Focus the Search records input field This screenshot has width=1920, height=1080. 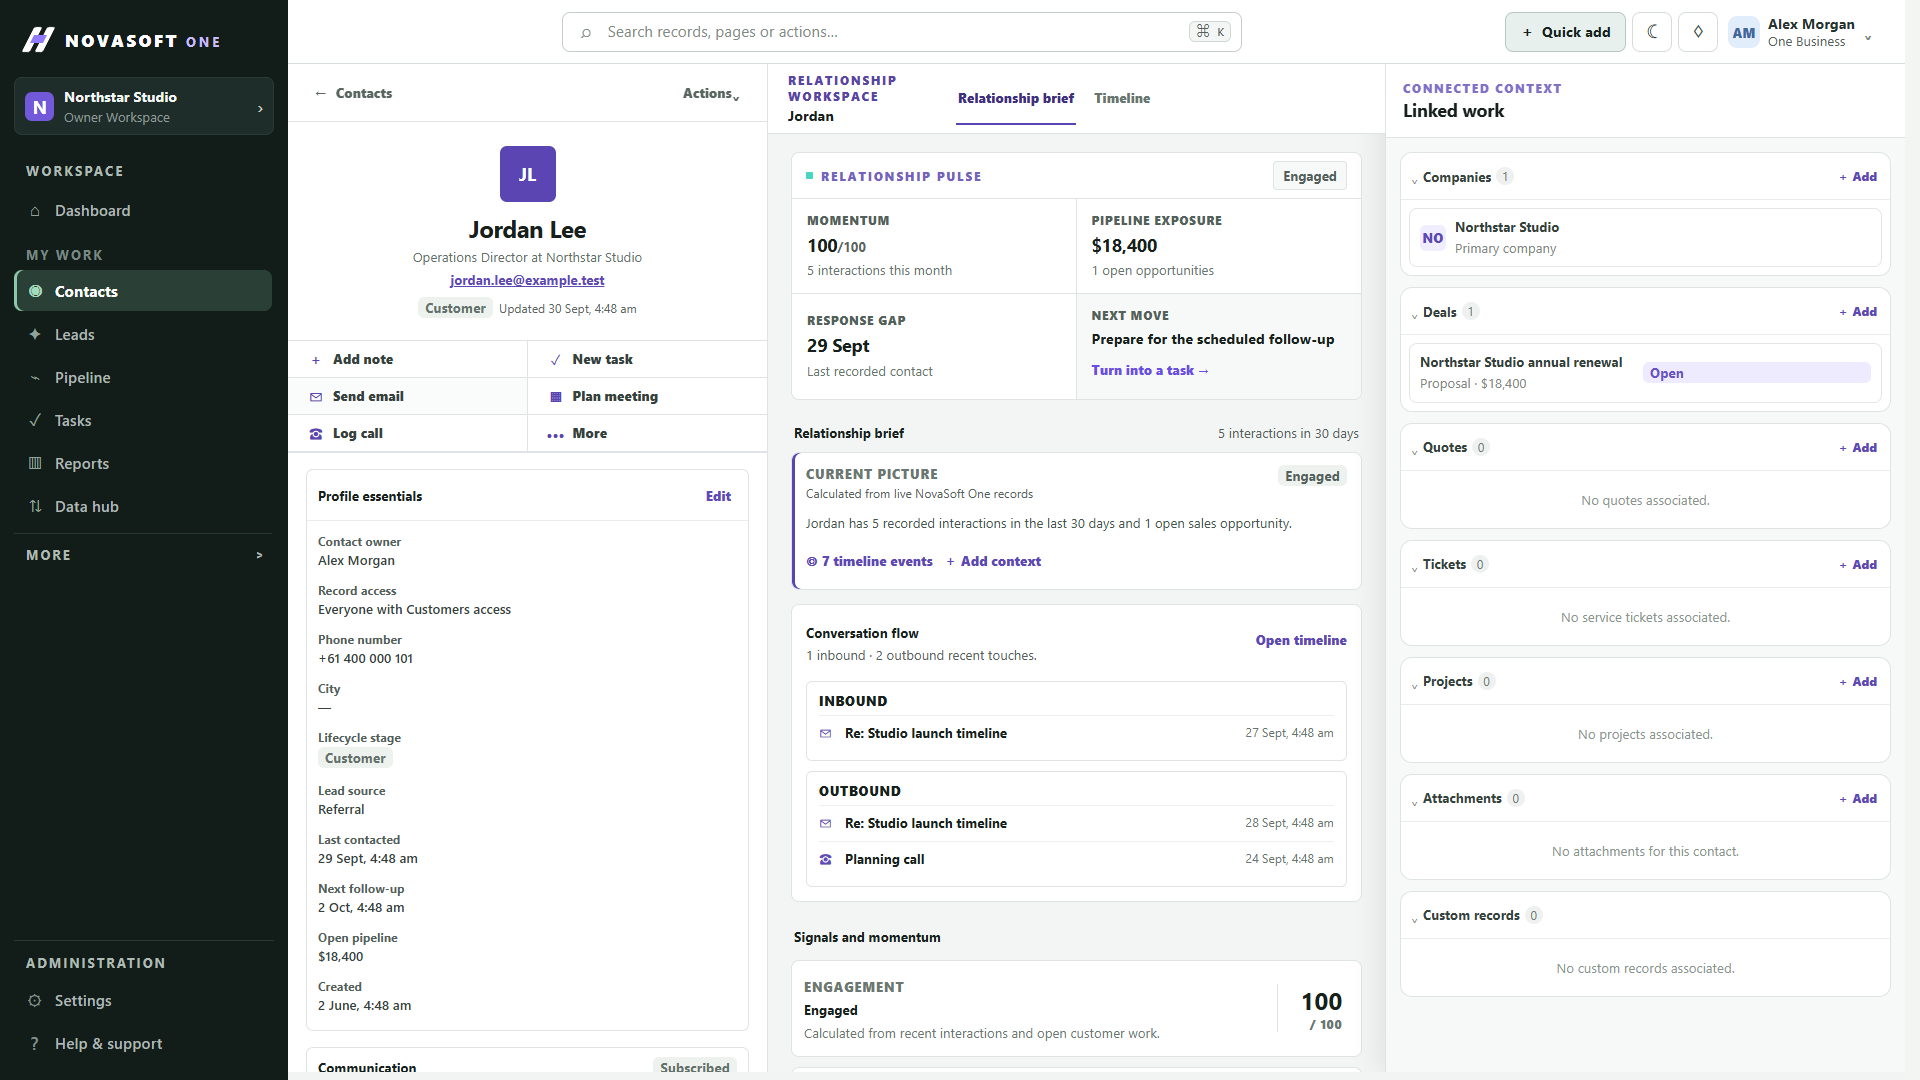(902, 32)
